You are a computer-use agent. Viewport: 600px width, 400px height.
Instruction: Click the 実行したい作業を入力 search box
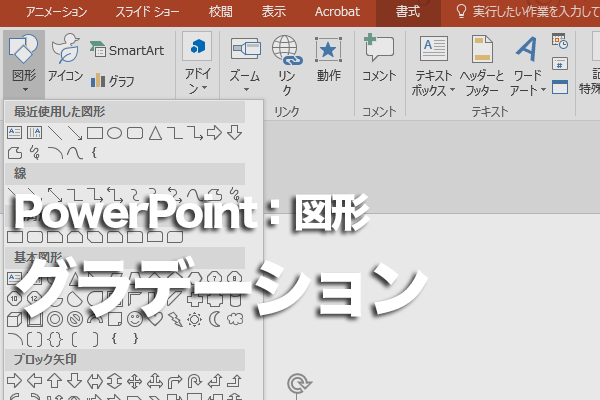pyautogui.click(x=528, y=11)
